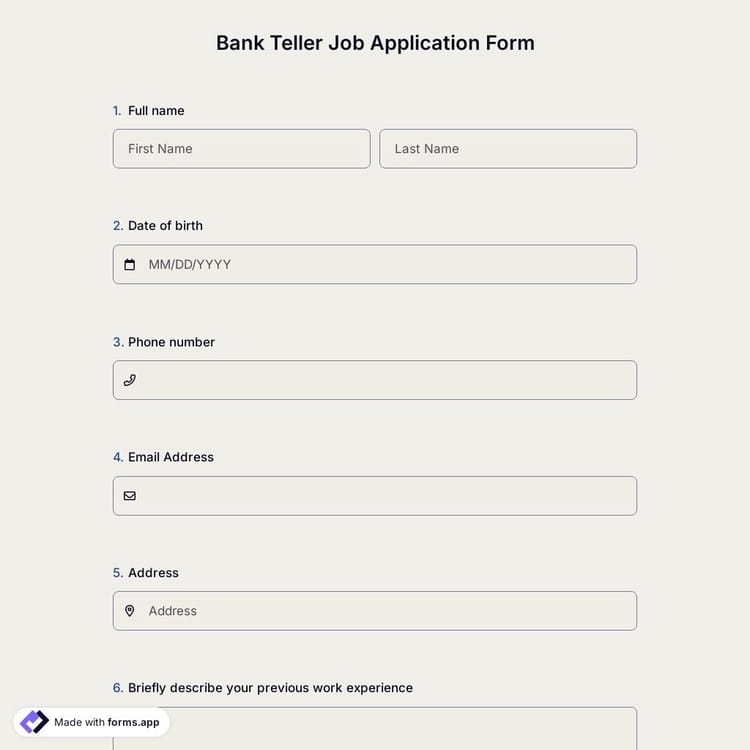Open the "Made with forms.app" link

tap(106, 722)
